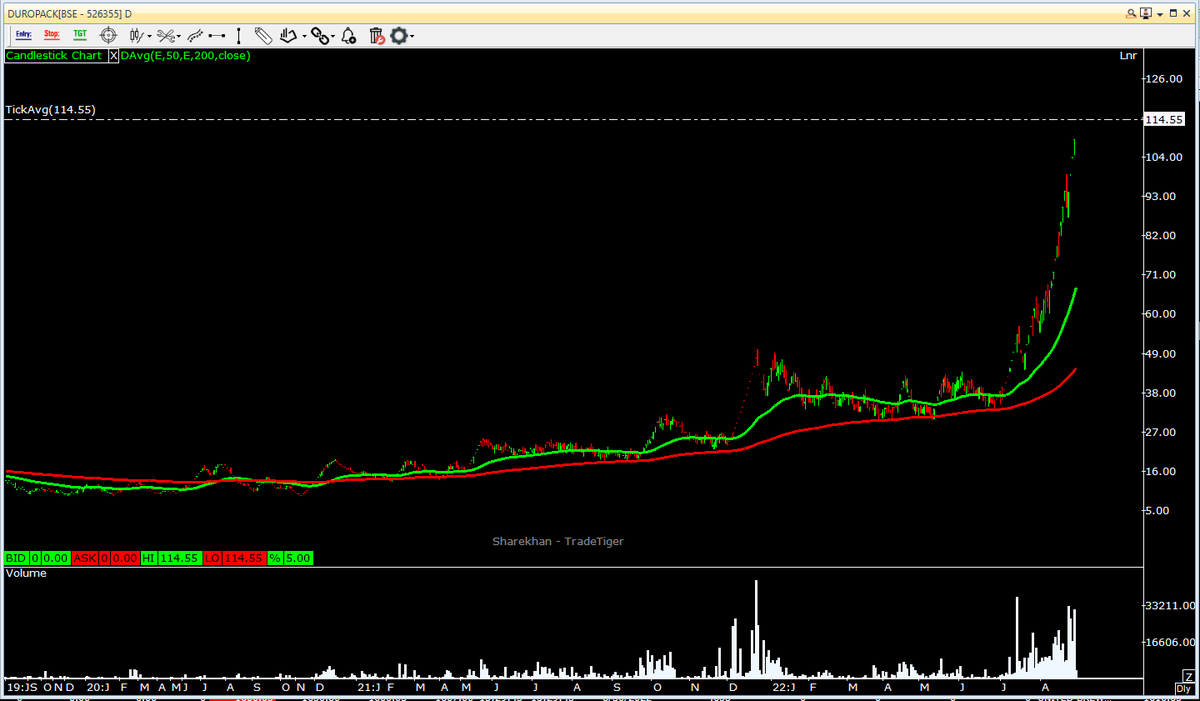Select the vertical line tool
The image size is (1200, 701).
[x=238, y=35]
